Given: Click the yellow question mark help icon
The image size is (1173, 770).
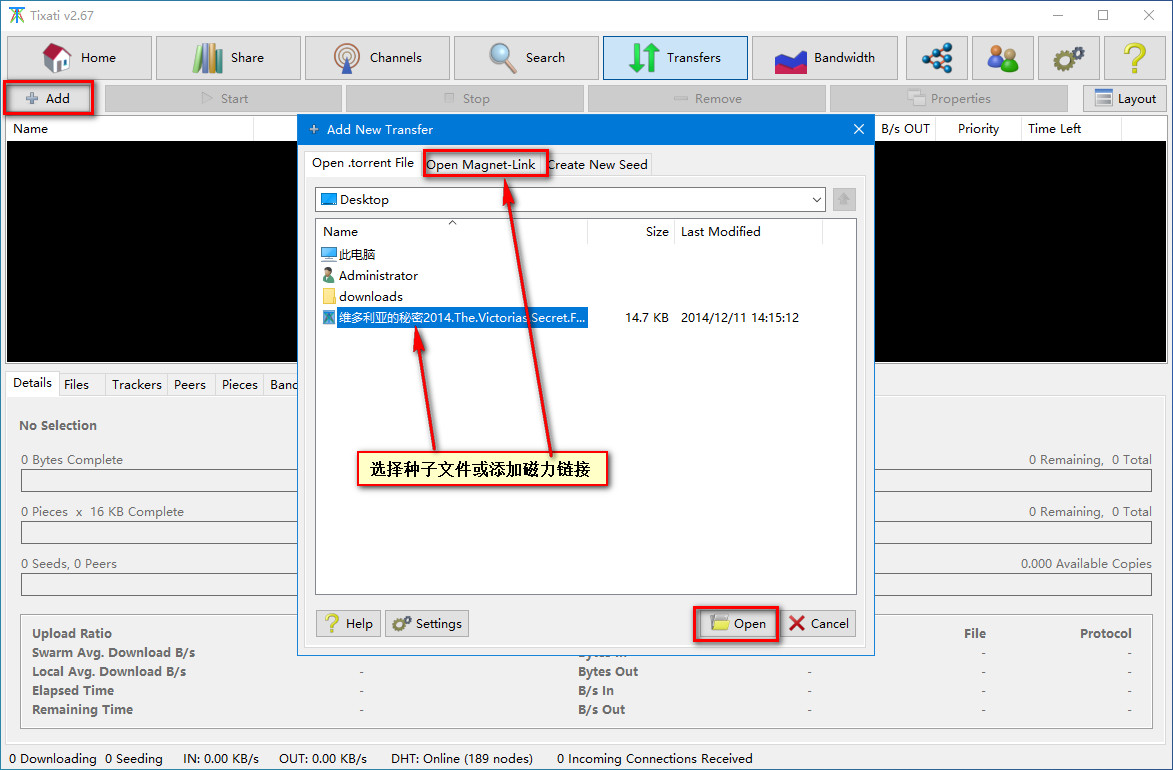Looking at the screenshot, I should 1134,58.
